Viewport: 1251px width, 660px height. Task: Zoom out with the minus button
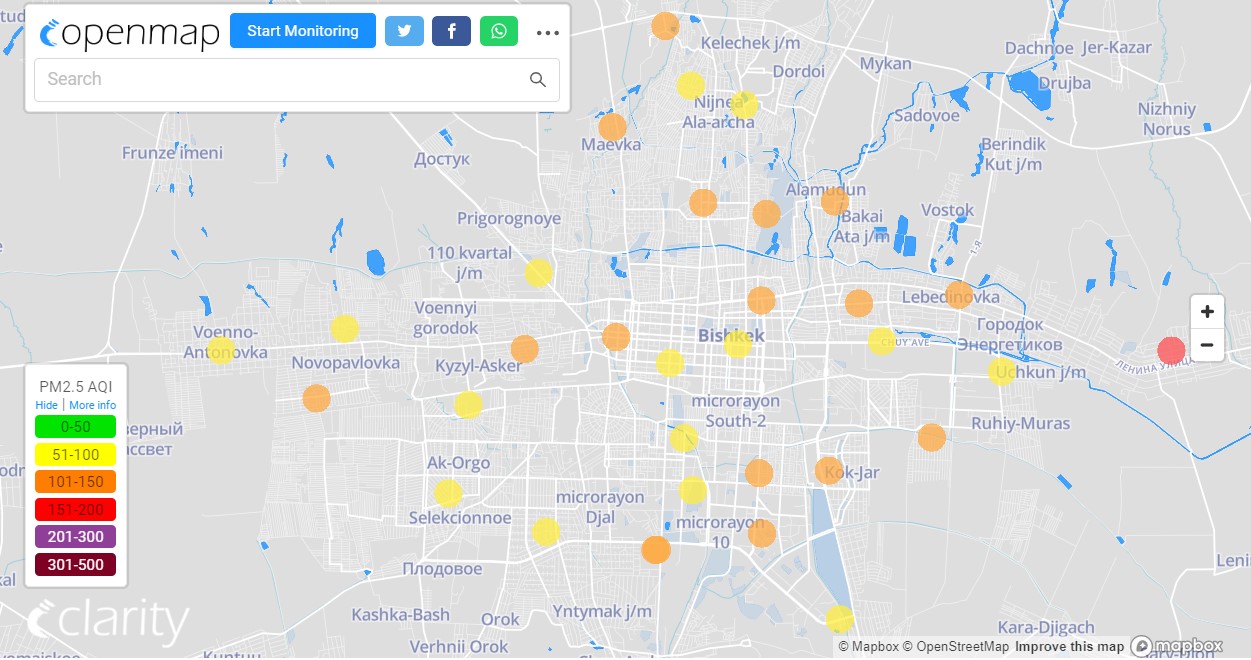coord(1207,345)
